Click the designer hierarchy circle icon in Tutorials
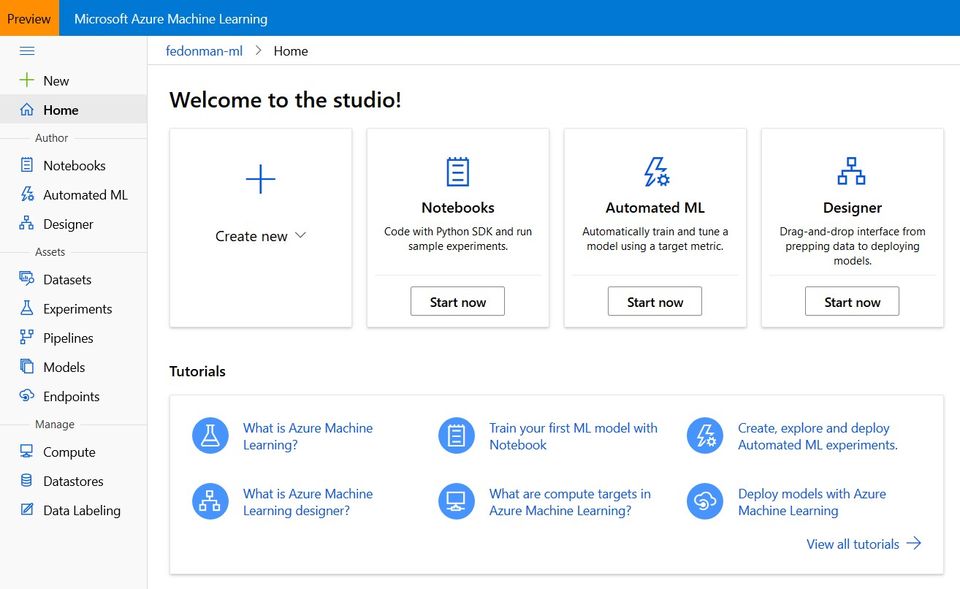This screenshot has width=960, height=589. click(x=211, y=501)
